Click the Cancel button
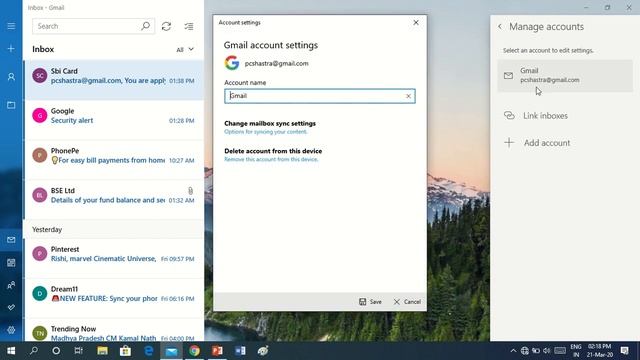 click(407, 302)
